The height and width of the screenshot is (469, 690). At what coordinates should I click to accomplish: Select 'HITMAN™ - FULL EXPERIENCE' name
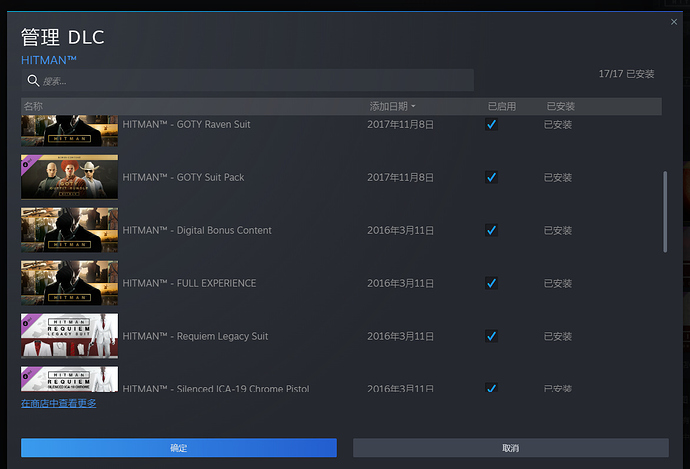click(189, 283)
